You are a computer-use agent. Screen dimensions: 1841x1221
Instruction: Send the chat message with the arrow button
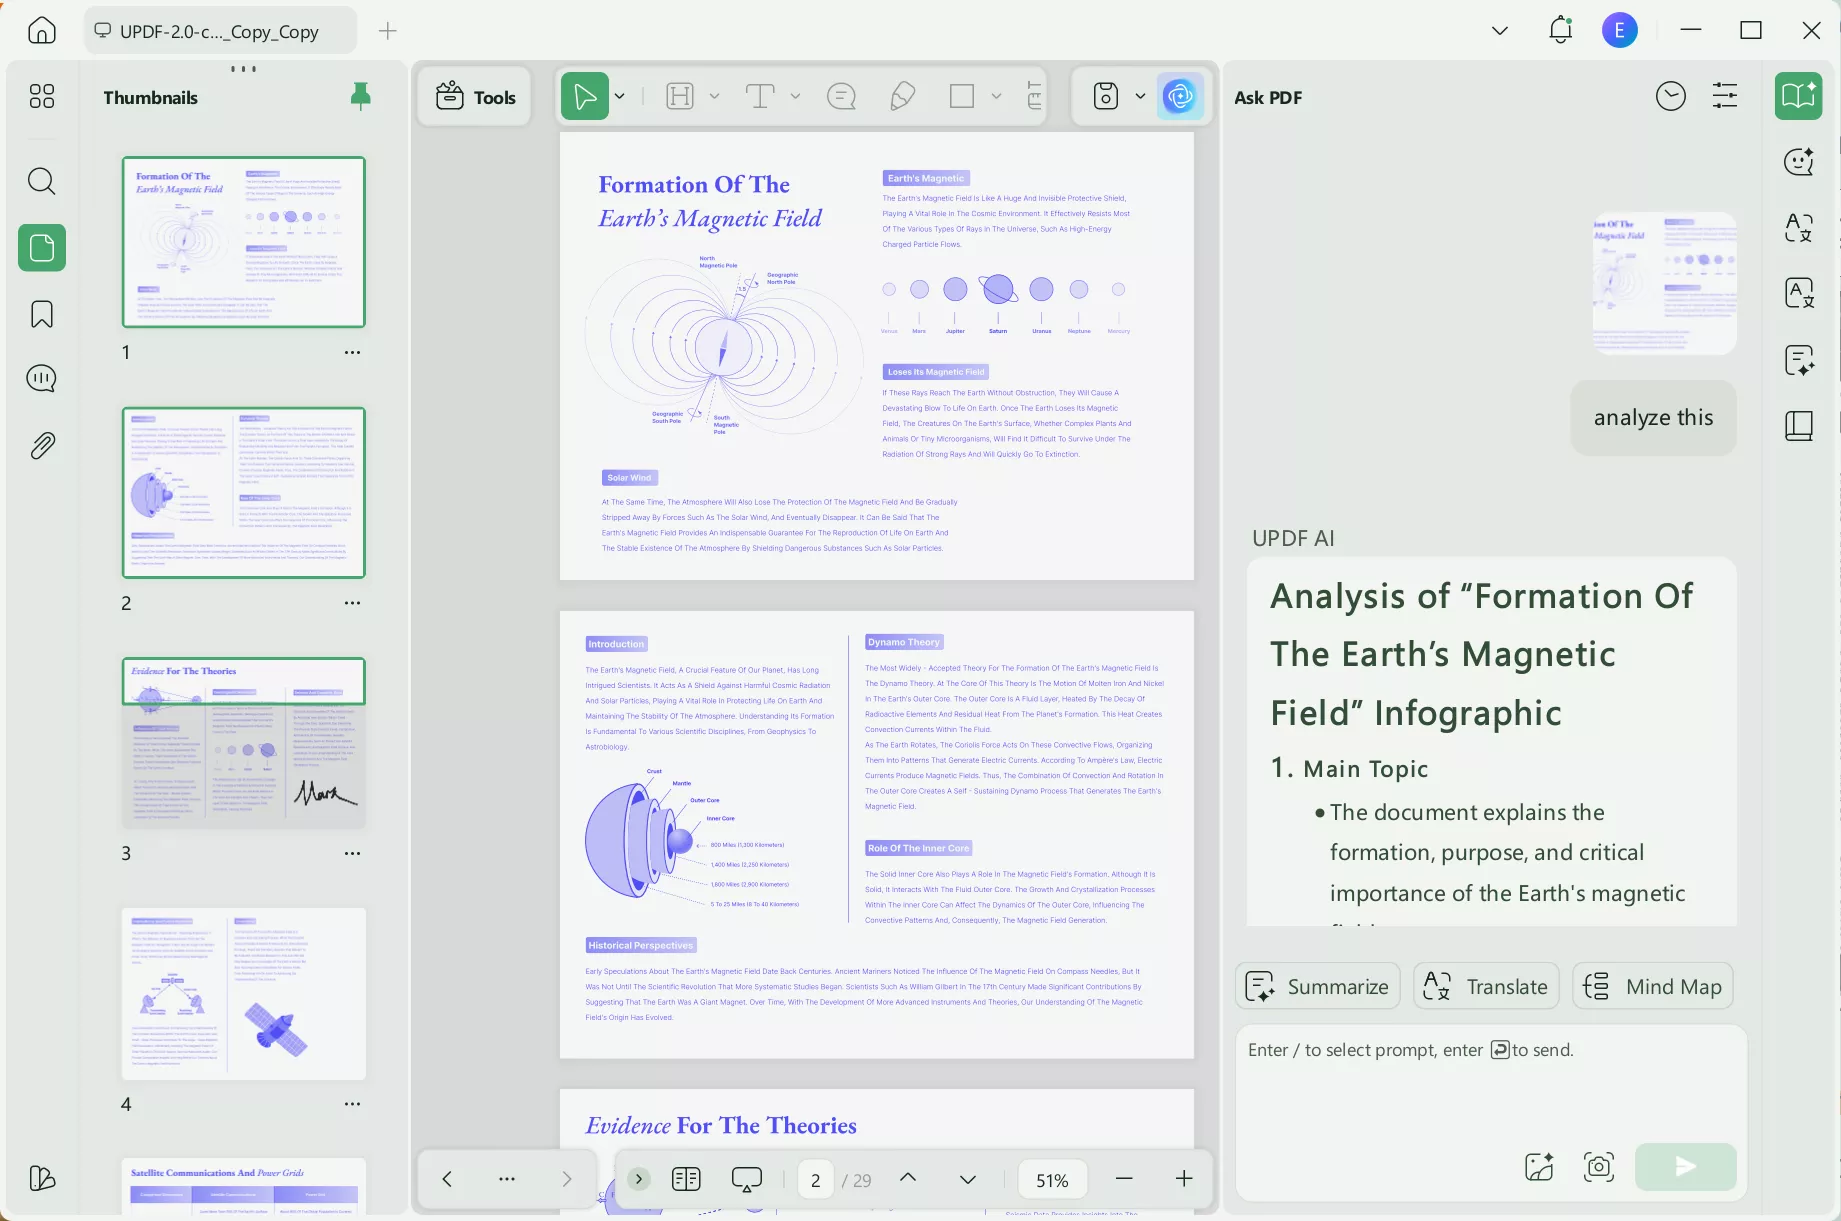(1686, 1166)
